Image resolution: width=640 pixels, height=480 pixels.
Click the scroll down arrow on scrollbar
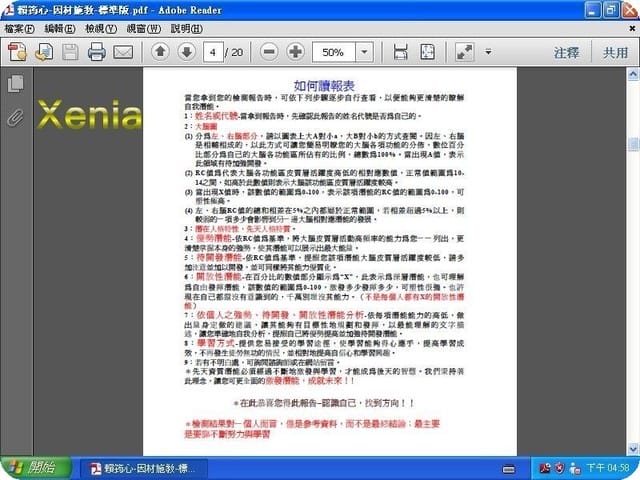(x=633, y=449)
